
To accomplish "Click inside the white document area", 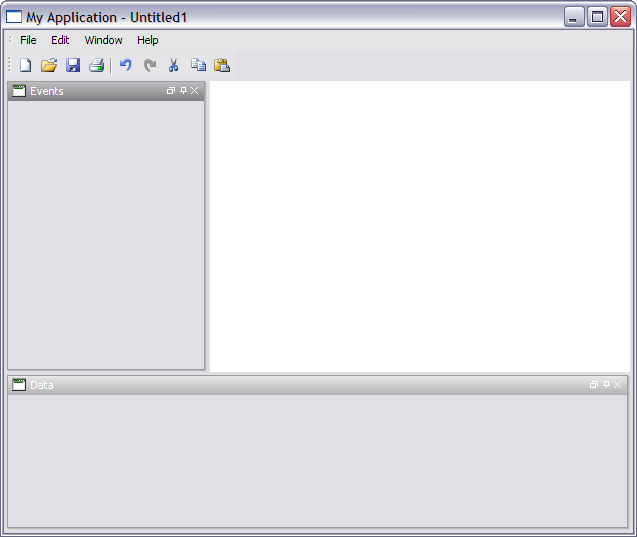I will click(x=420, y=226).
